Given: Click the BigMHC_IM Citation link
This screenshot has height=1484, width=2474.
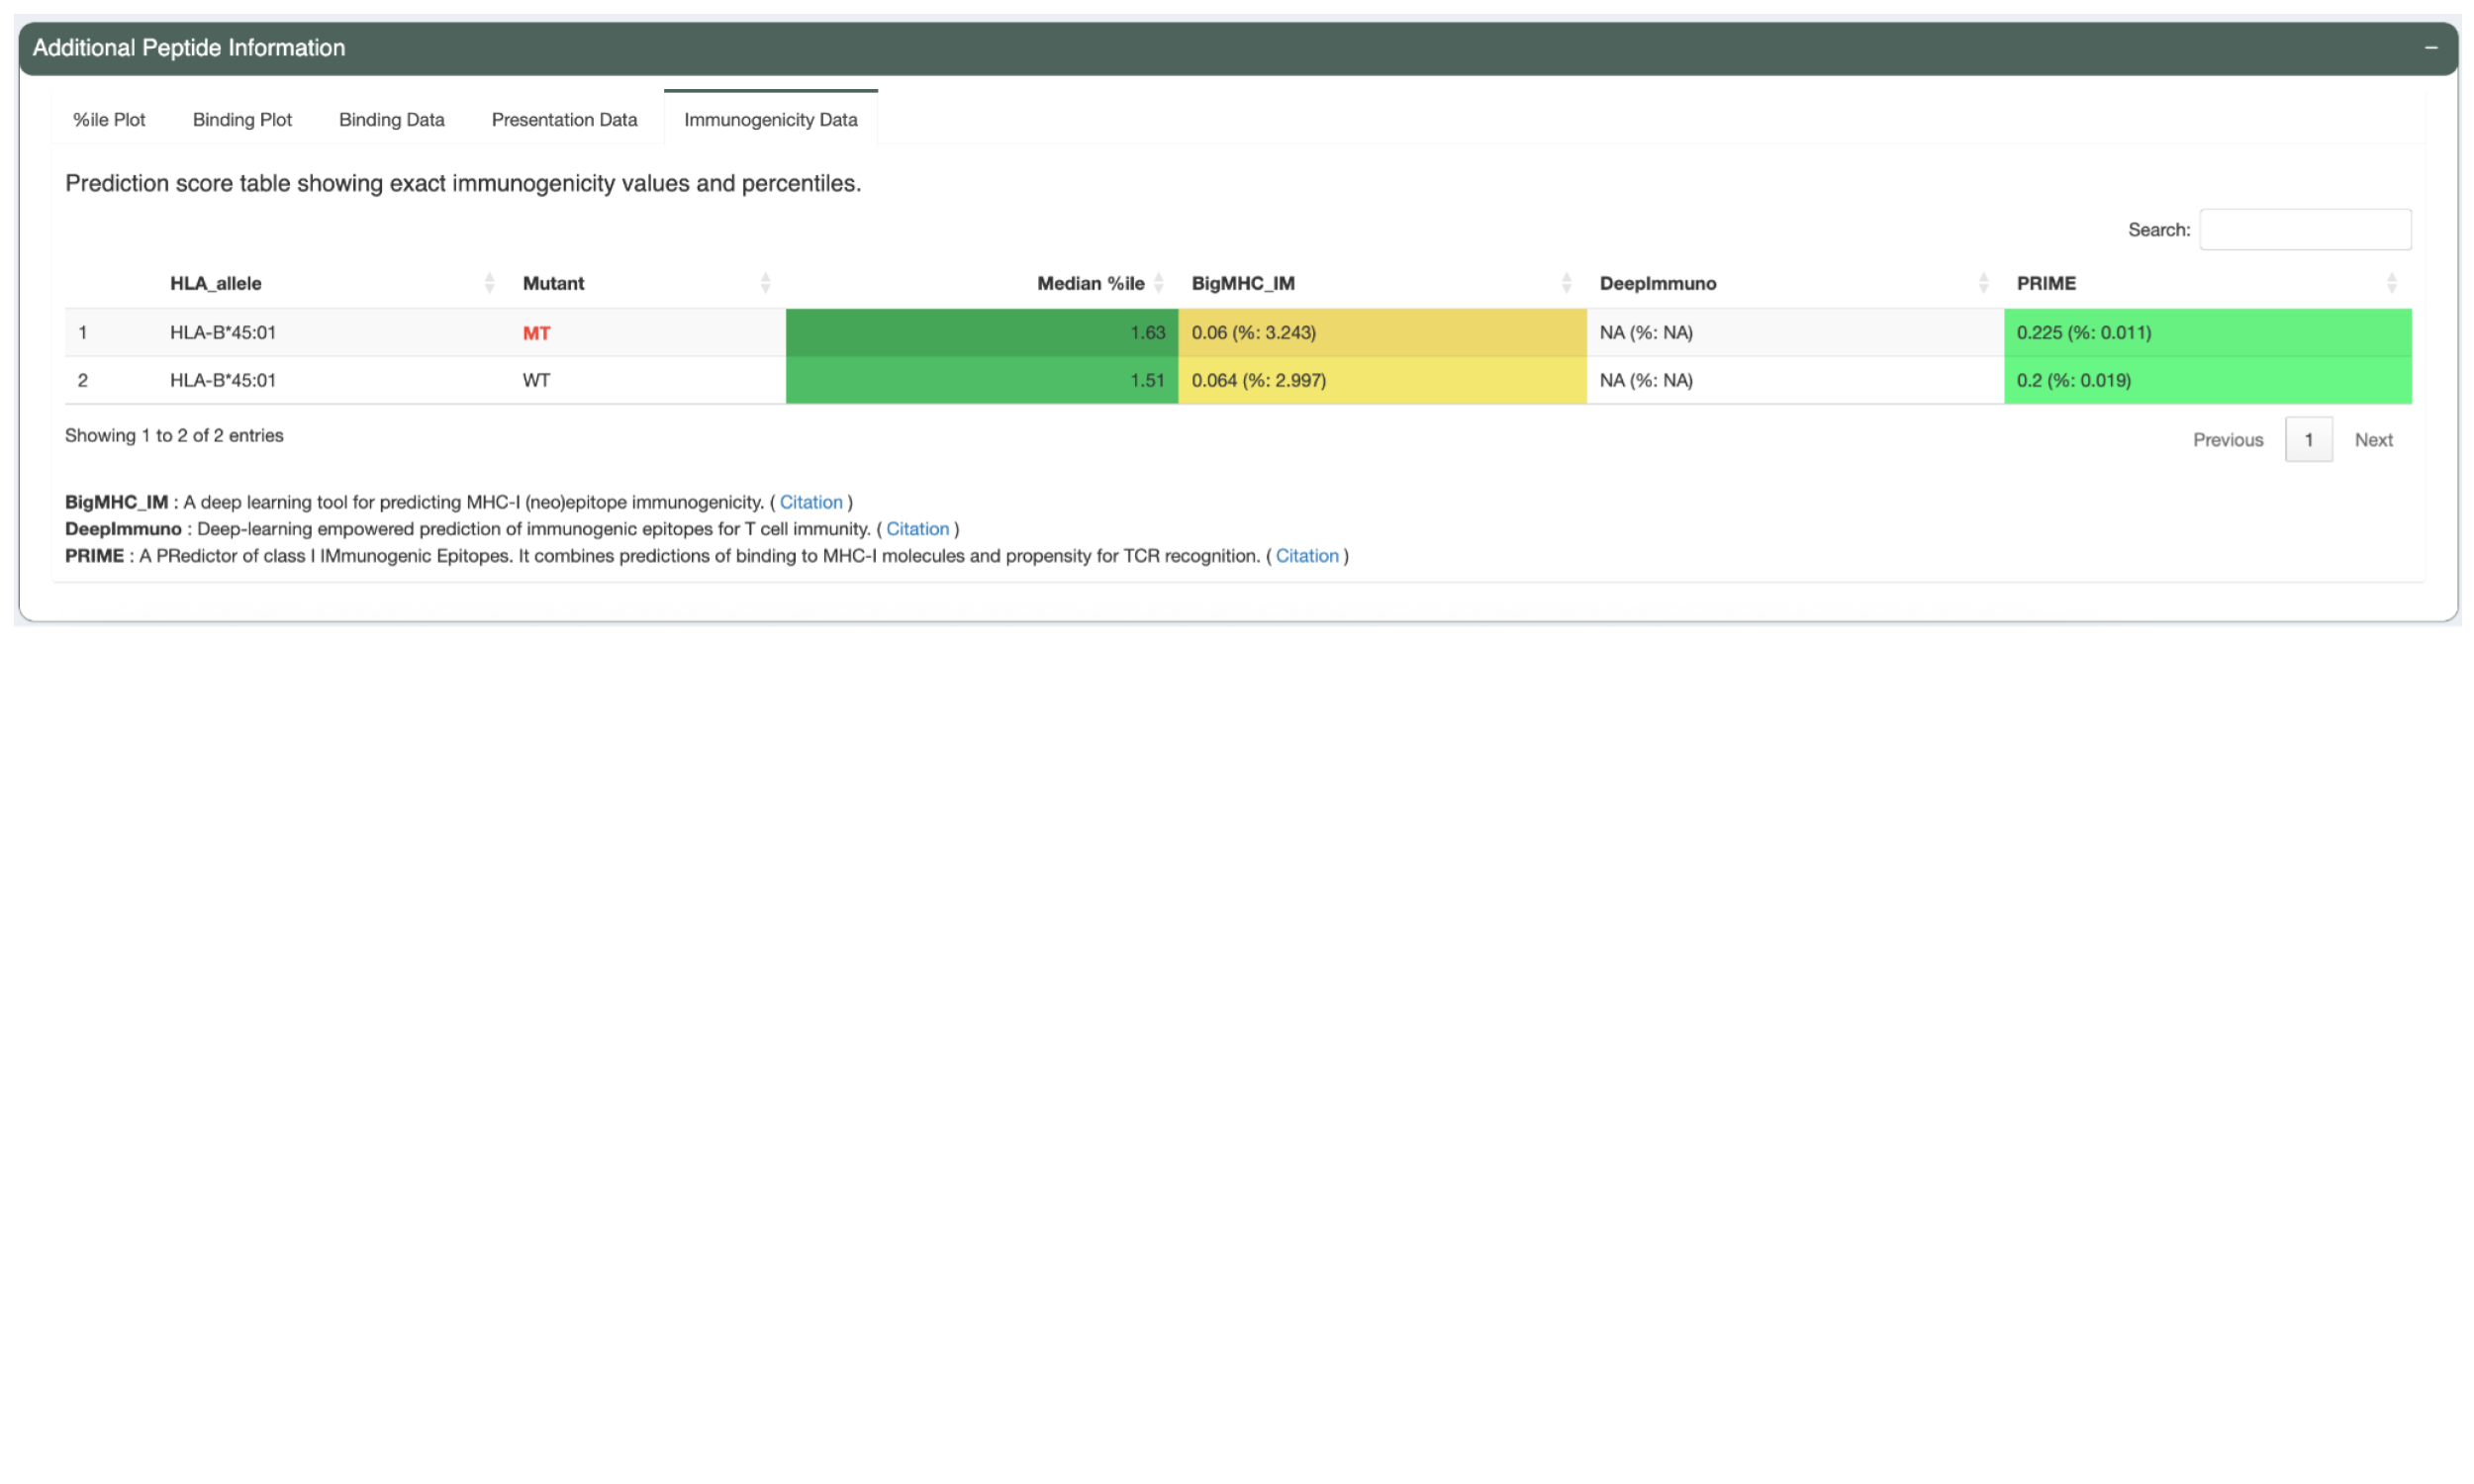Looking at the screenshot, I should coord(811,502).
